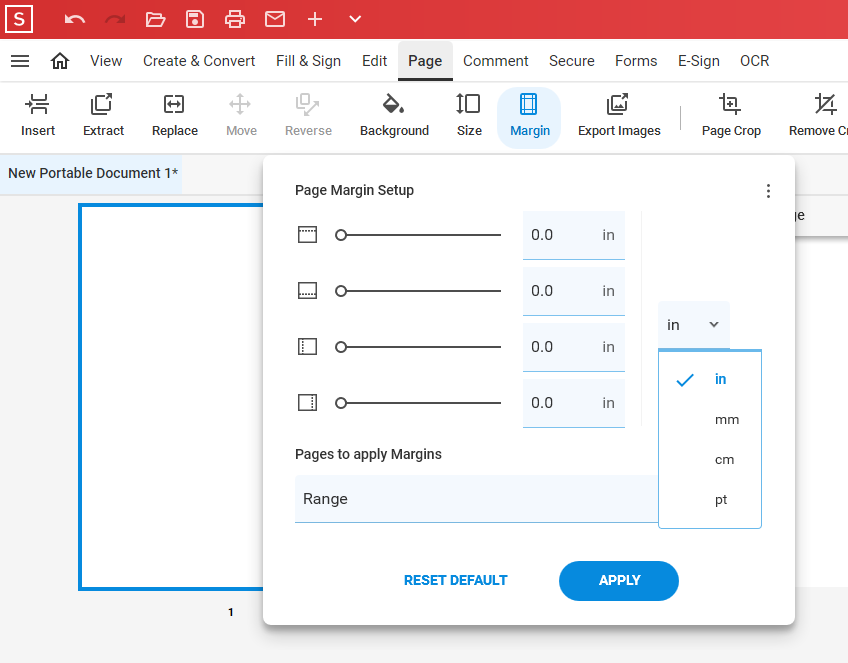Click the Save icon in title bar
This screenshot has height=663, width=848.
(195, 19)
